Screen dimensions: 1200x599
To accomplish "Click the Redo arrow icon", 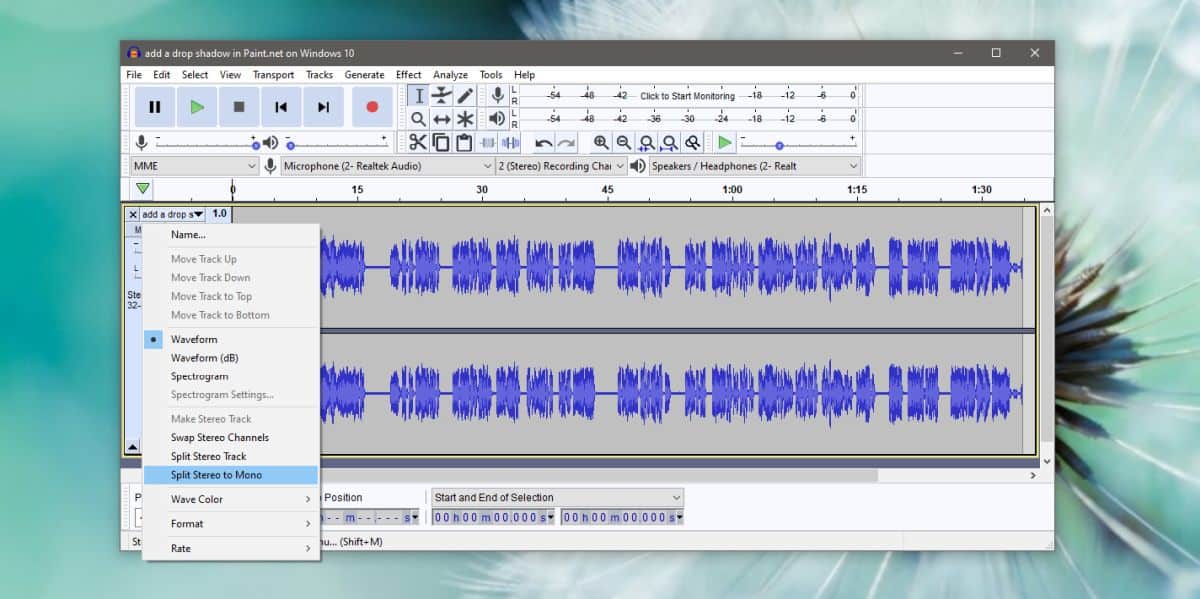I will 566,143.
